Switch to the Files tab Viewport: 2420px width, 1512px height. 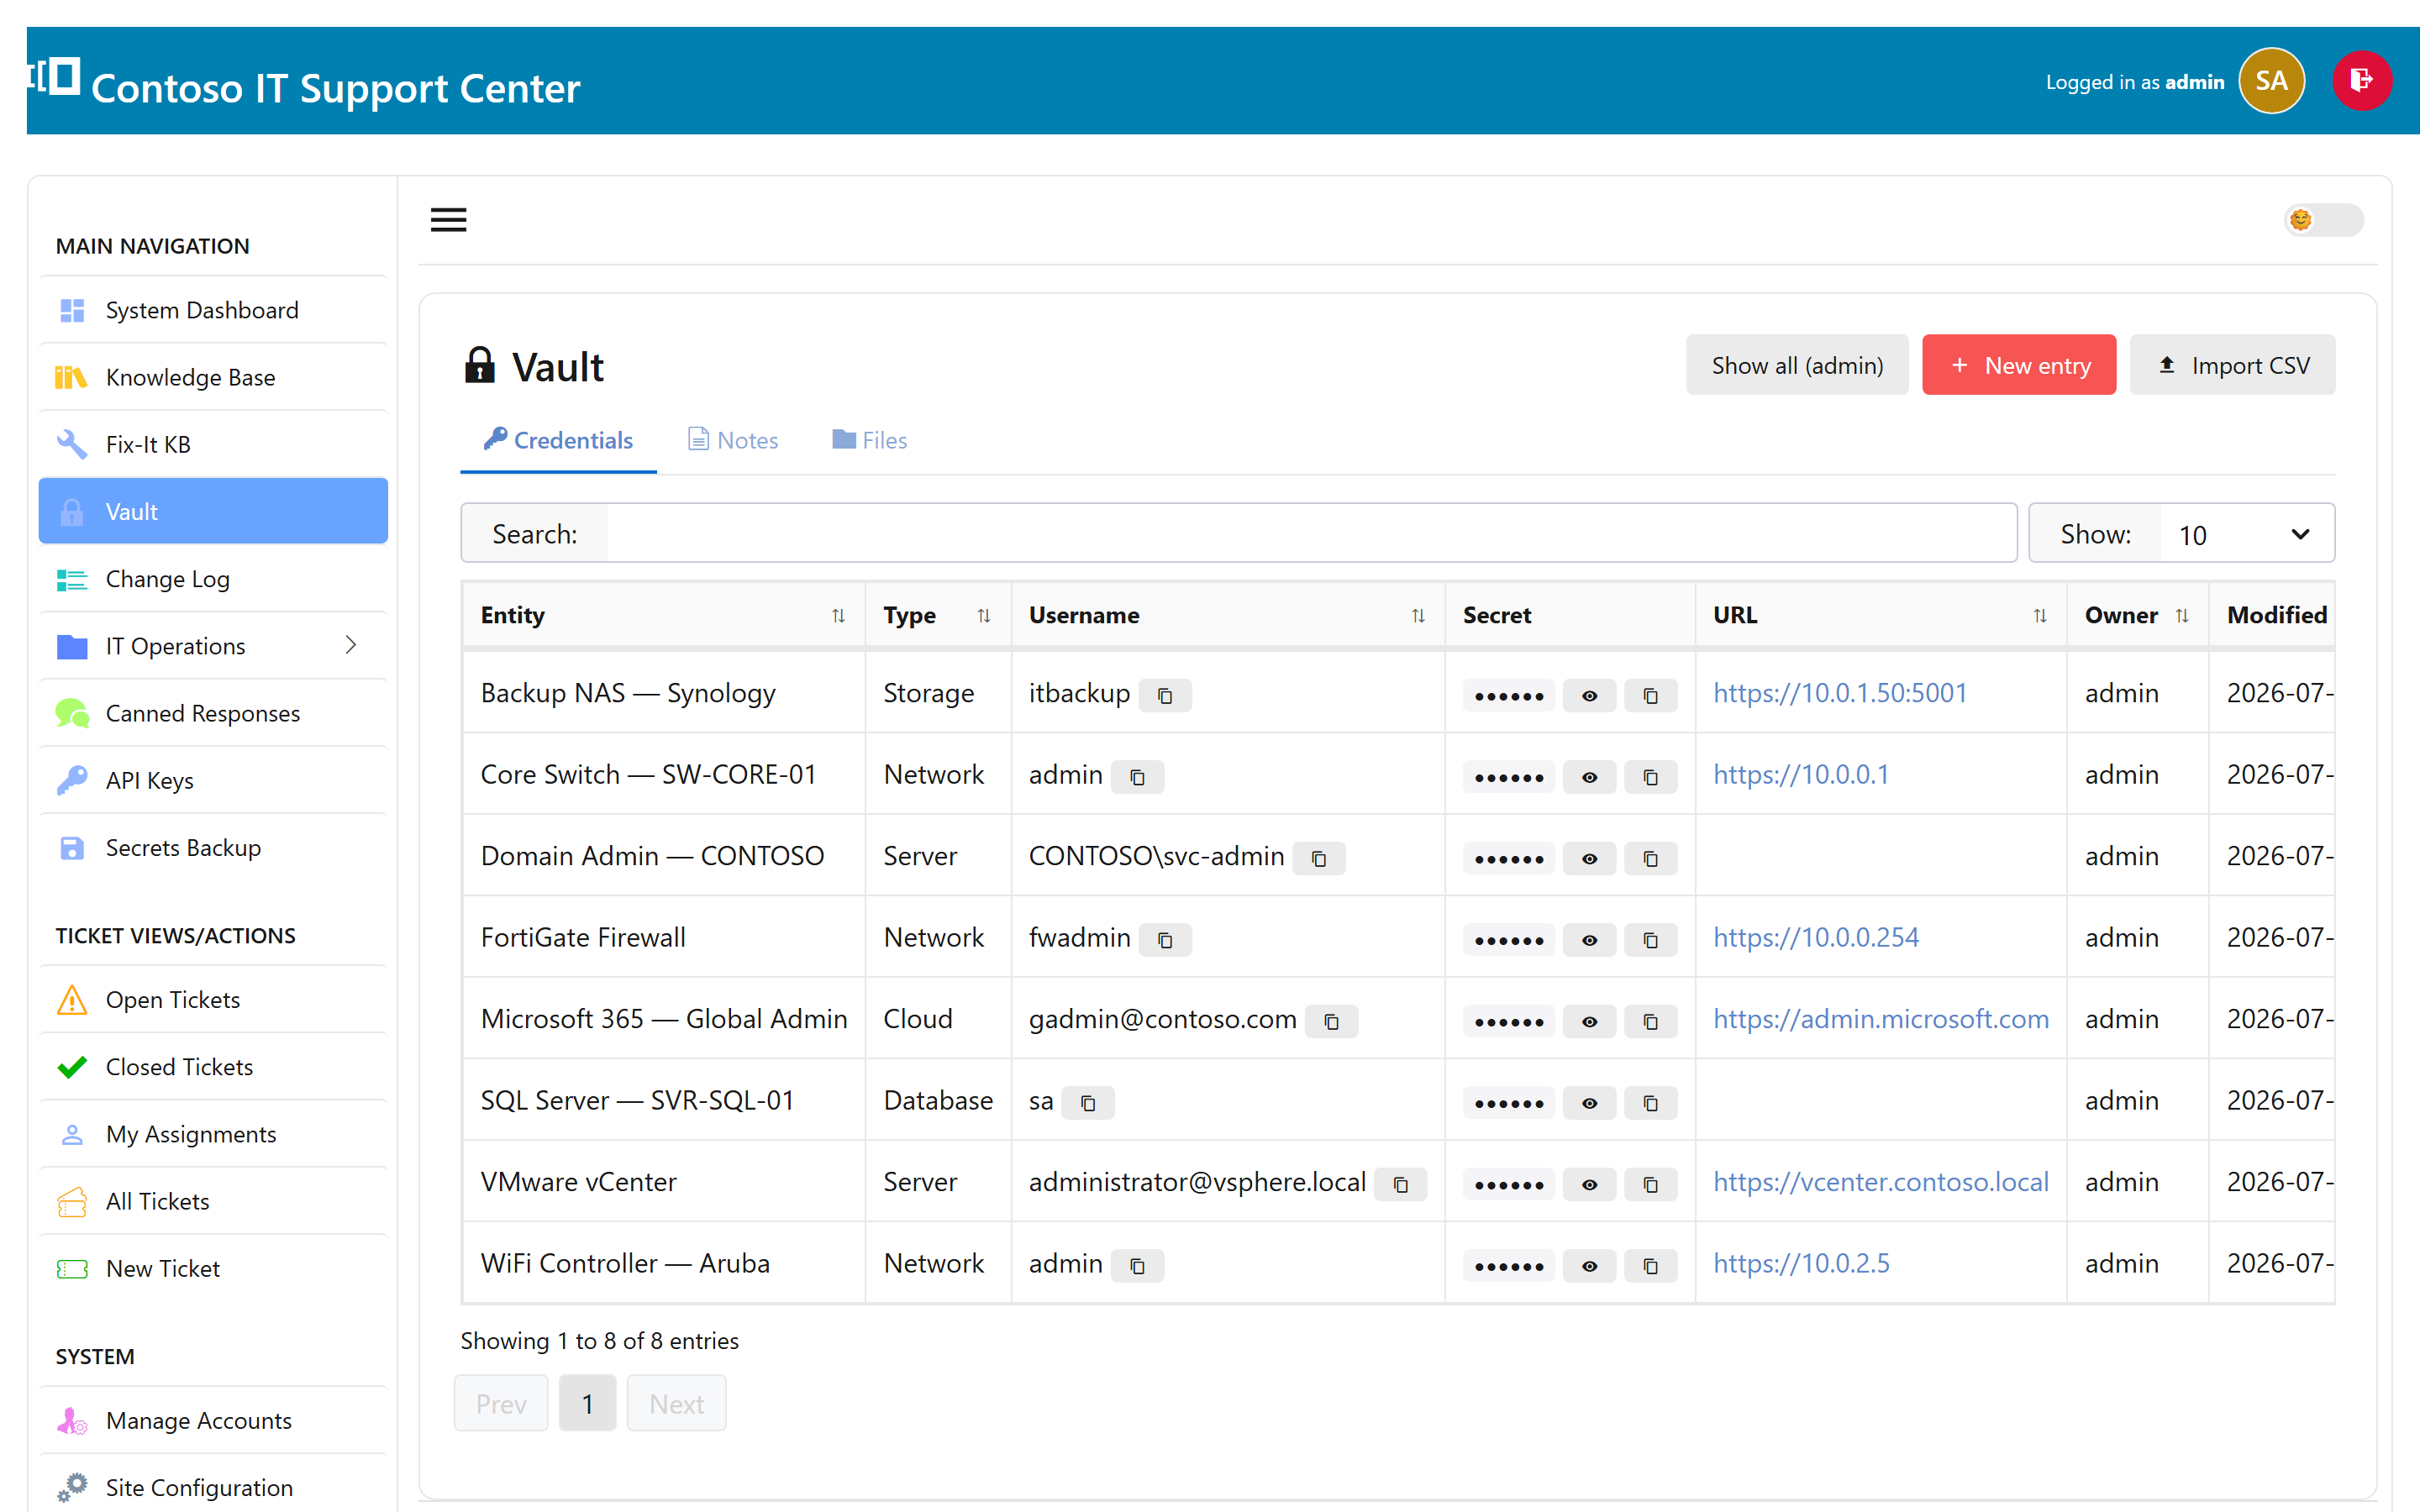point(869,440)
